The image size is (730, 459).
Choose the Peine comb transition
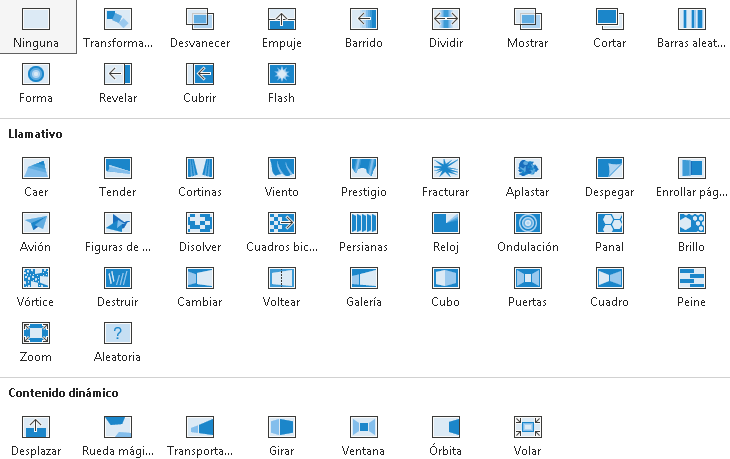click(691, 287)
